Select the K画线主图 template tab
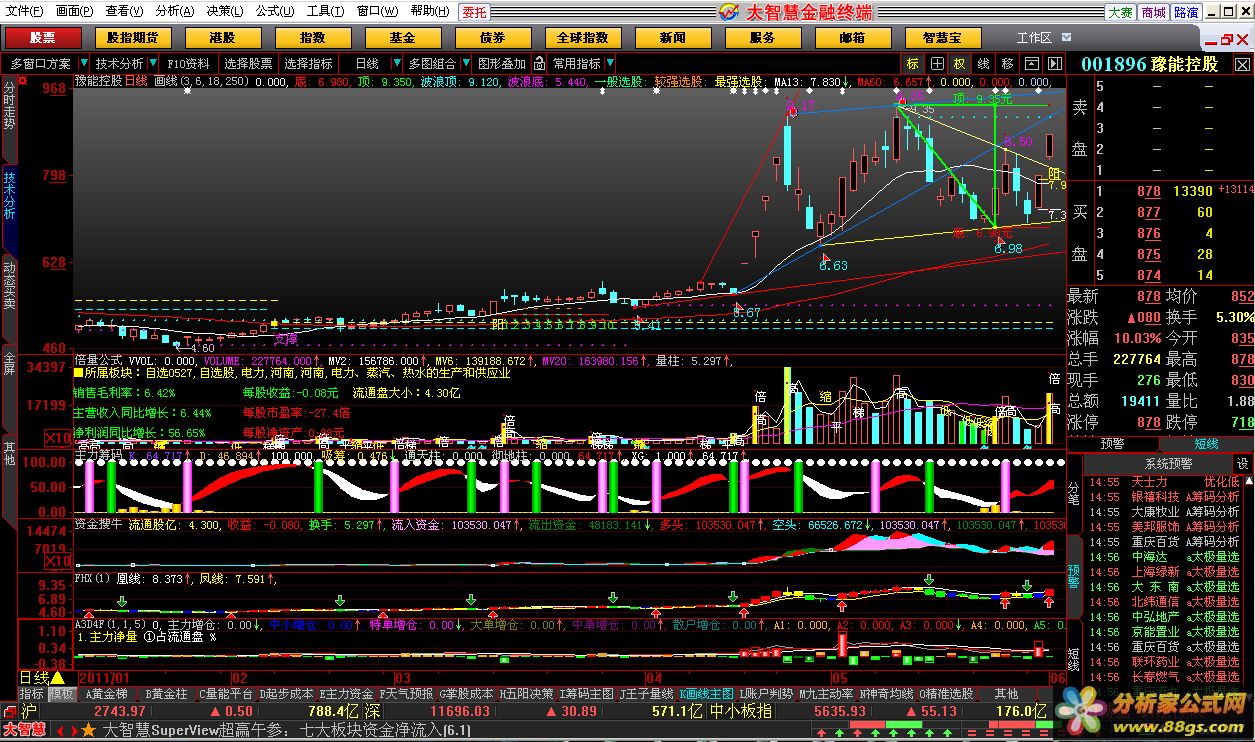 (706, 693)
